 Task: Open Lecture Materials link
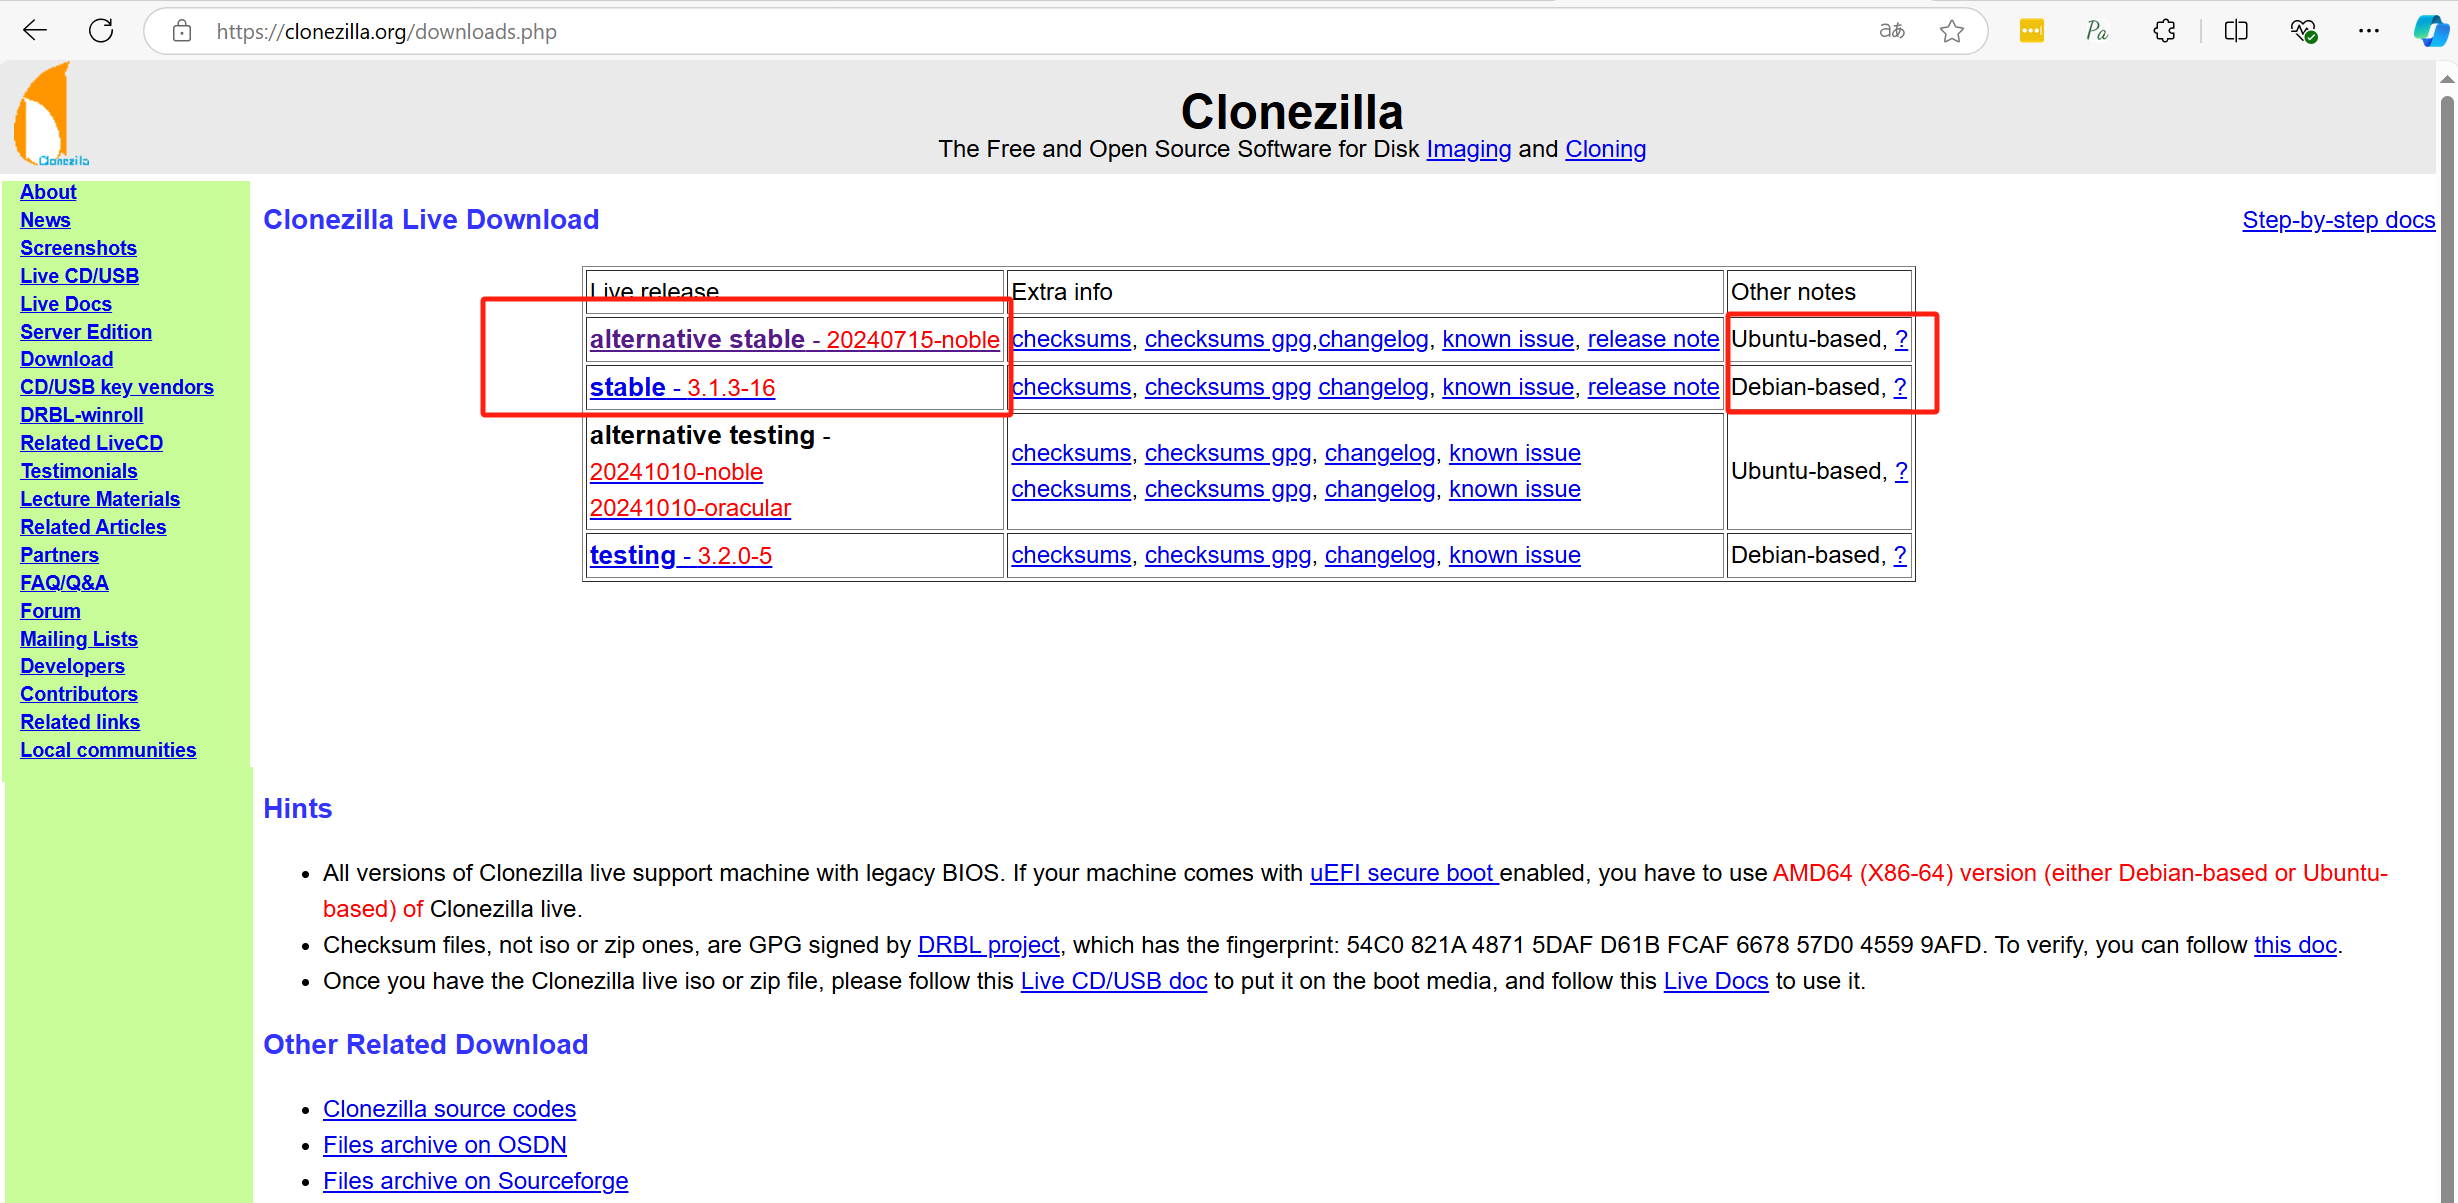pos(100,499)
